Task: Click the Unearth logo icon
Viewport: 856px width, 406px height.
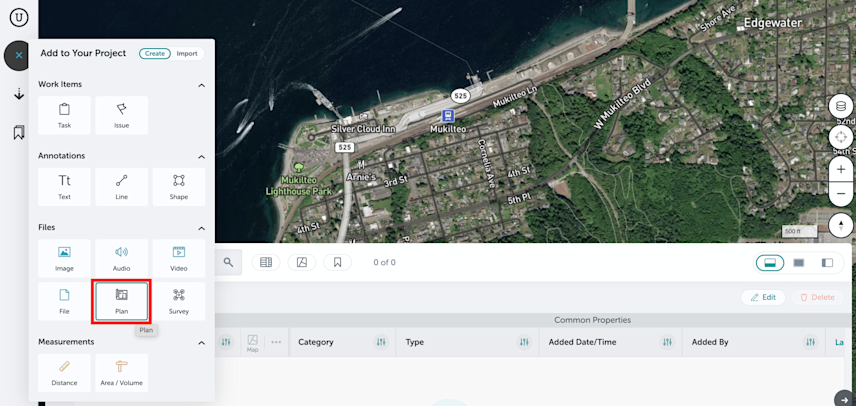Action: click(x=19, y=16)
